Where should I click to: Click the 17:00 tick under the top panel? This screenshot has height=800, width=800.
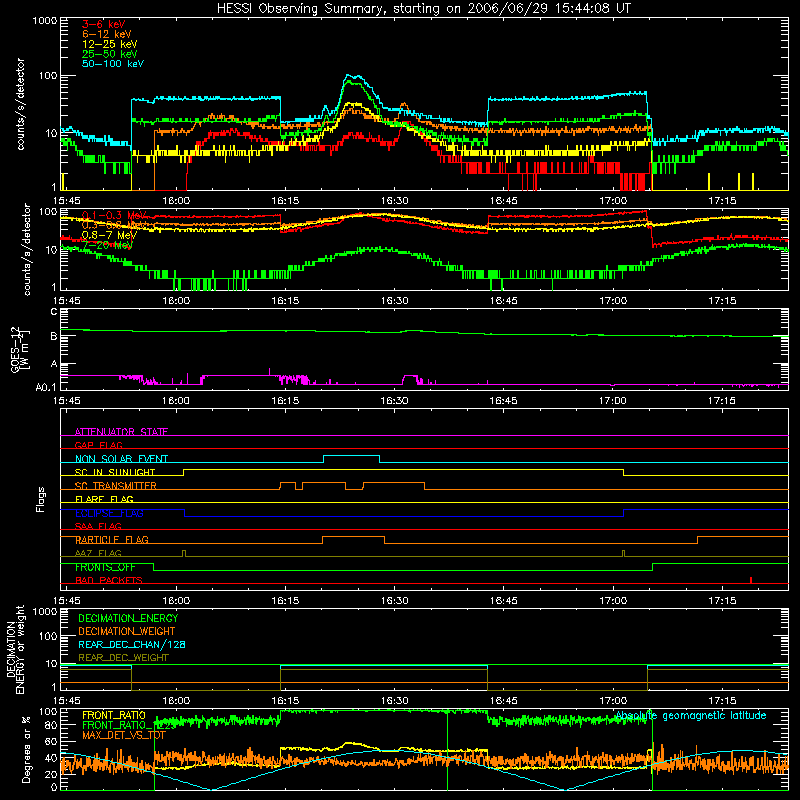pyautogui.click(x=613, y=201)
